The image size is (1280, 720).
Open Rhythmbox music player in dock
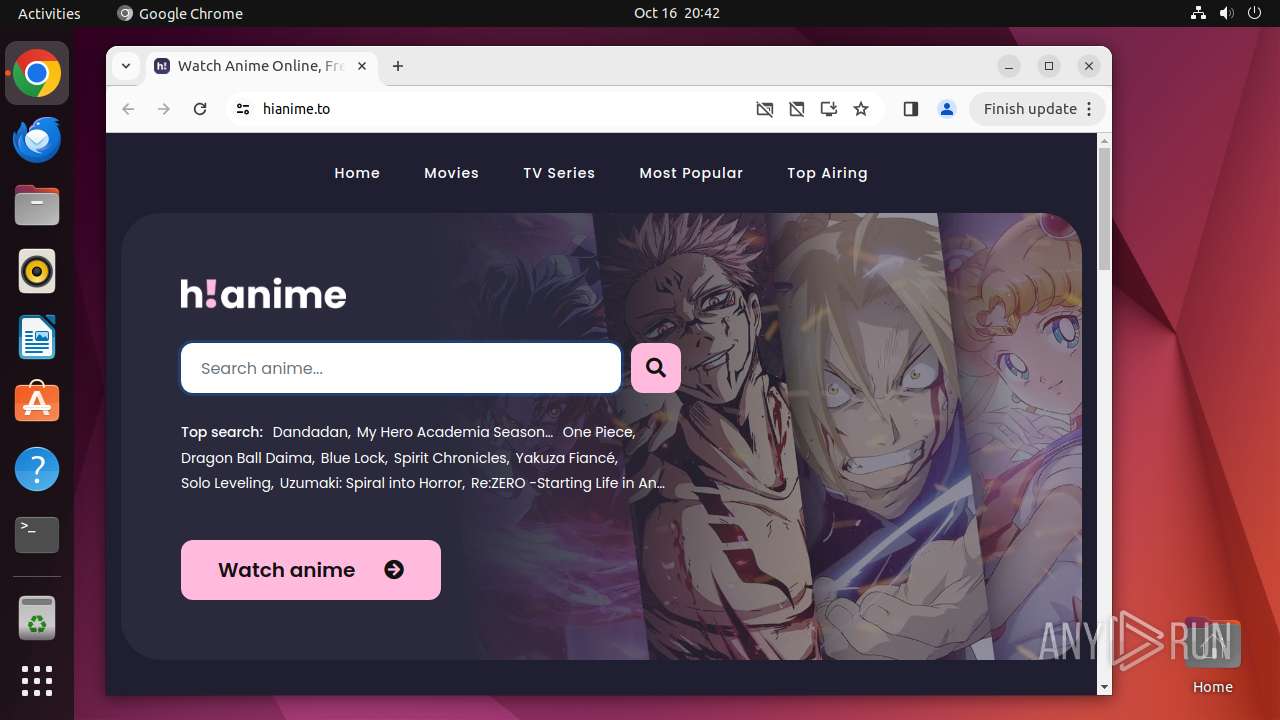pos(37,271)
